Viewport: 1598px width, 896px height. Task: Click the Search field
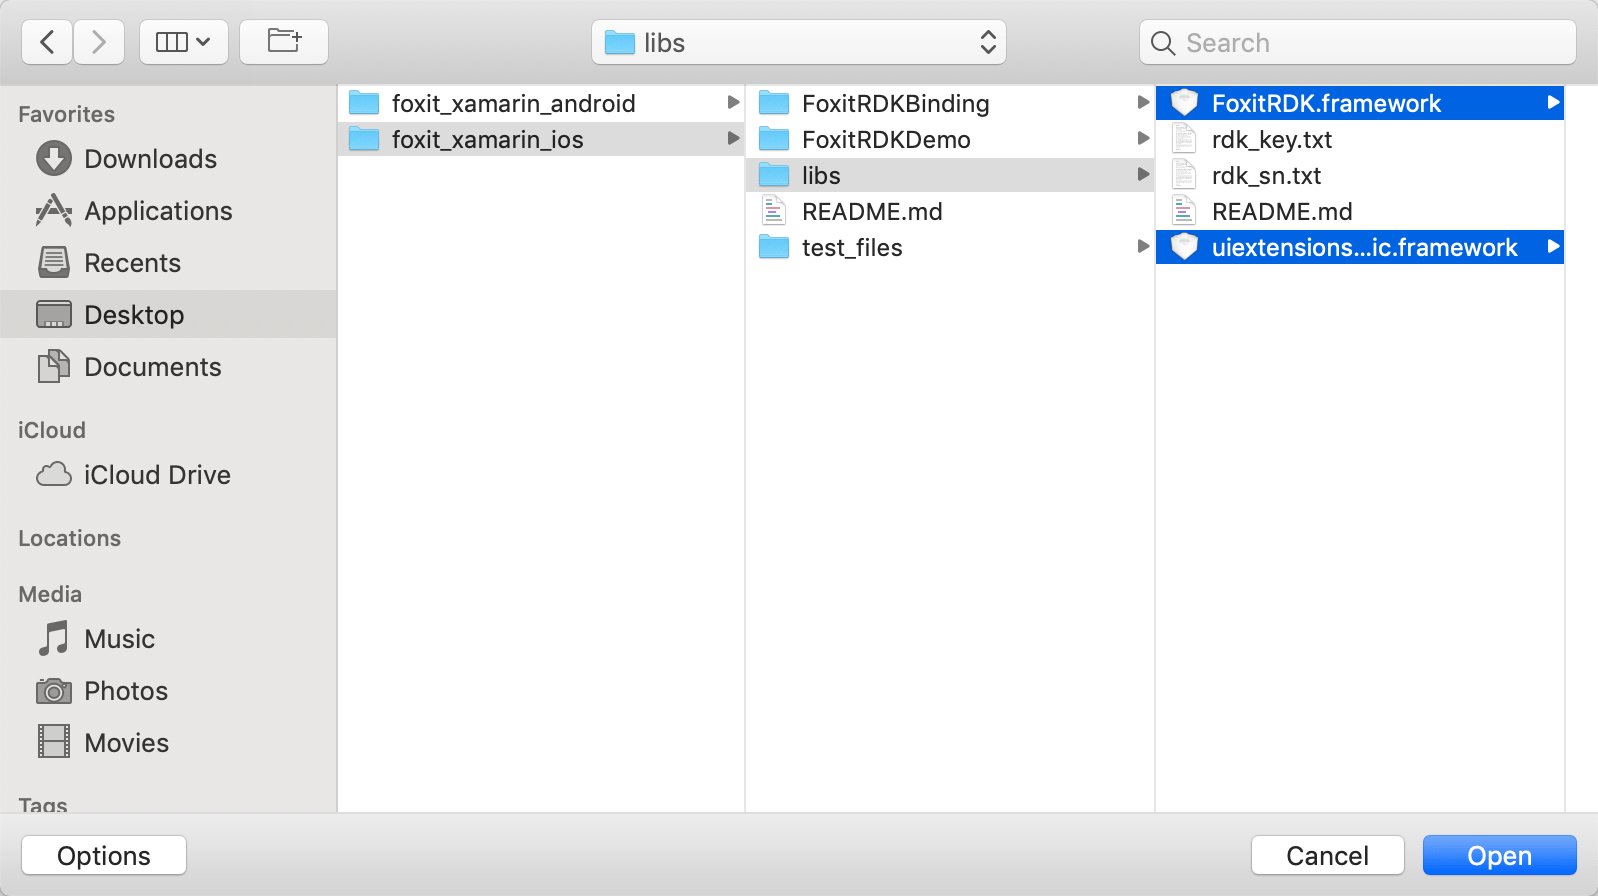point(1357,42)
